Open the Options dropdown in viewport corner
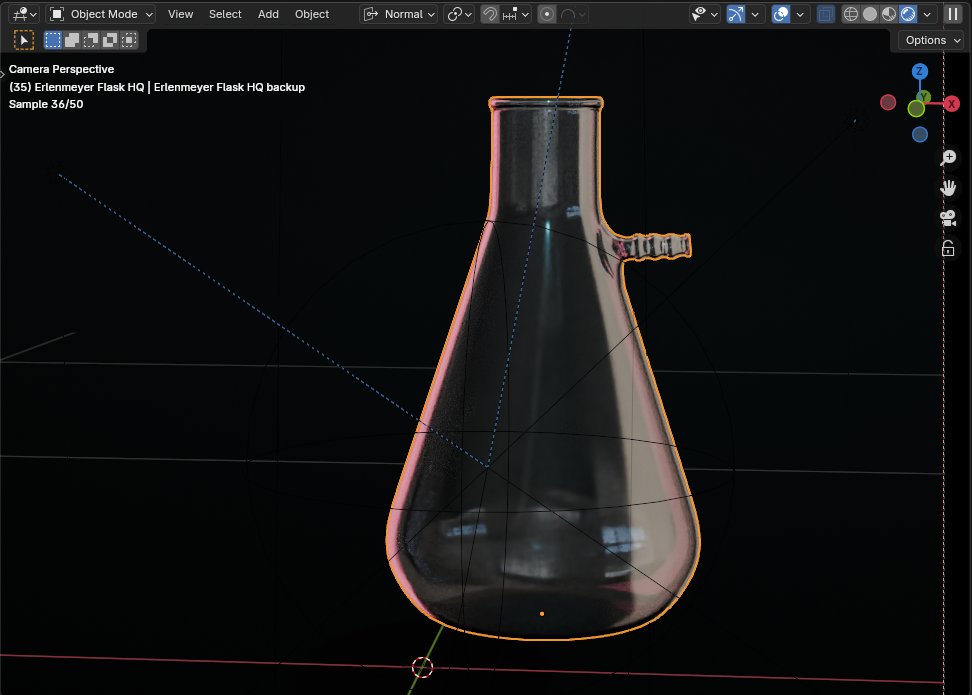Screen dimensions: 972x695 coord(929,40)
